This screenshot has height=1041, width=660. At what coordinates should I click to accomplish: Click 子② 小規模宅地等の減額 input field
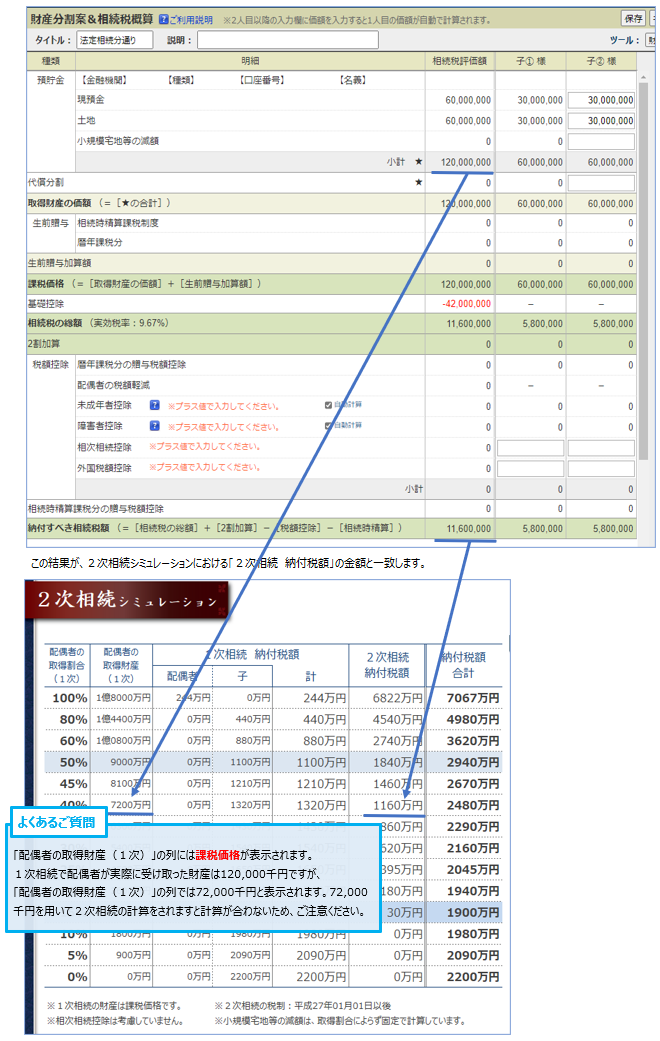click(x=601, y=142)
